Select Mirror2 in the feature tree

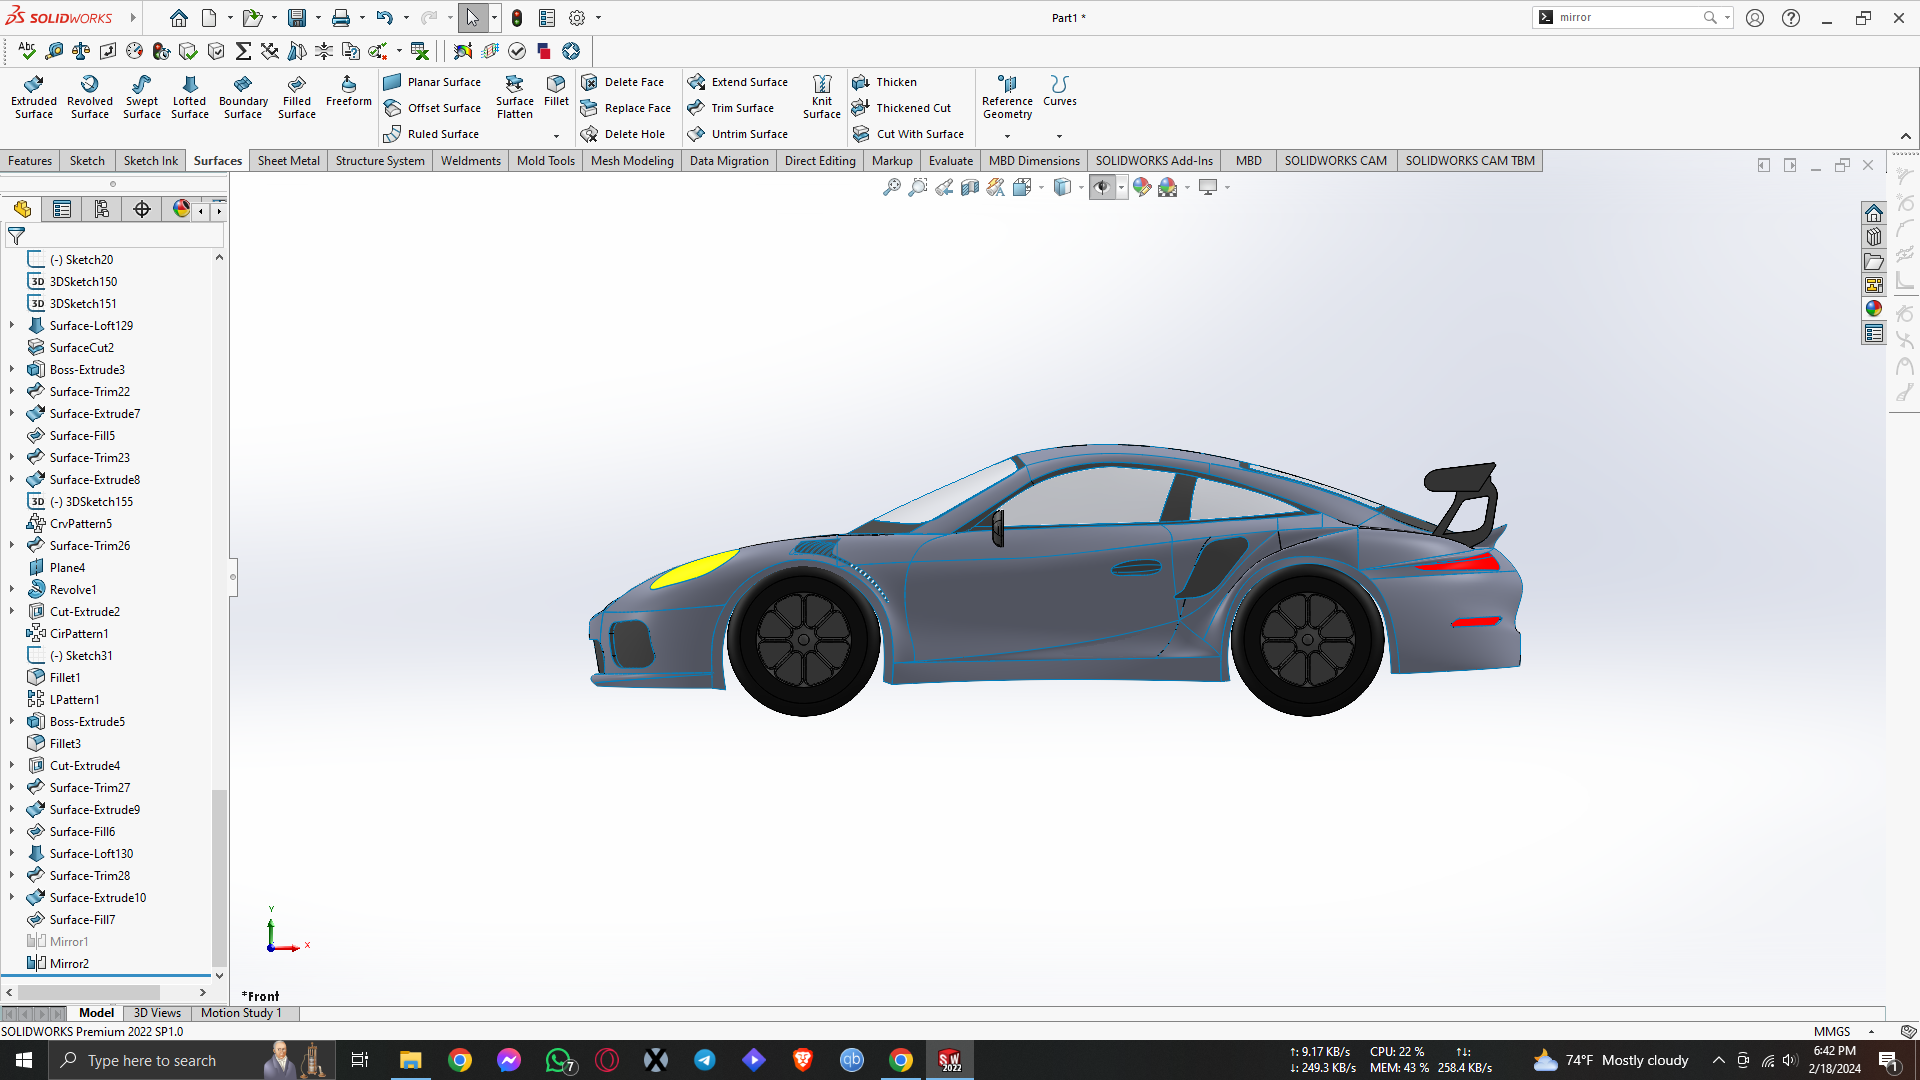[x=69, y=963]
